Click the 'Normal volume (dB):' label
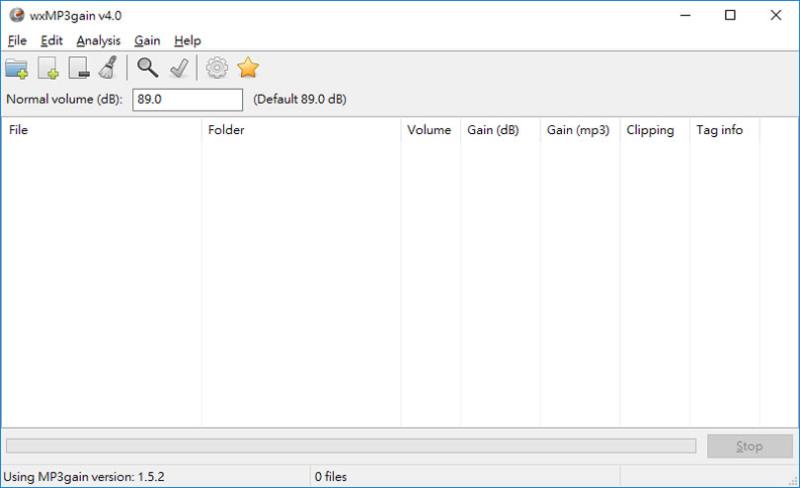The image size is (800, 488). coord(64,99)
